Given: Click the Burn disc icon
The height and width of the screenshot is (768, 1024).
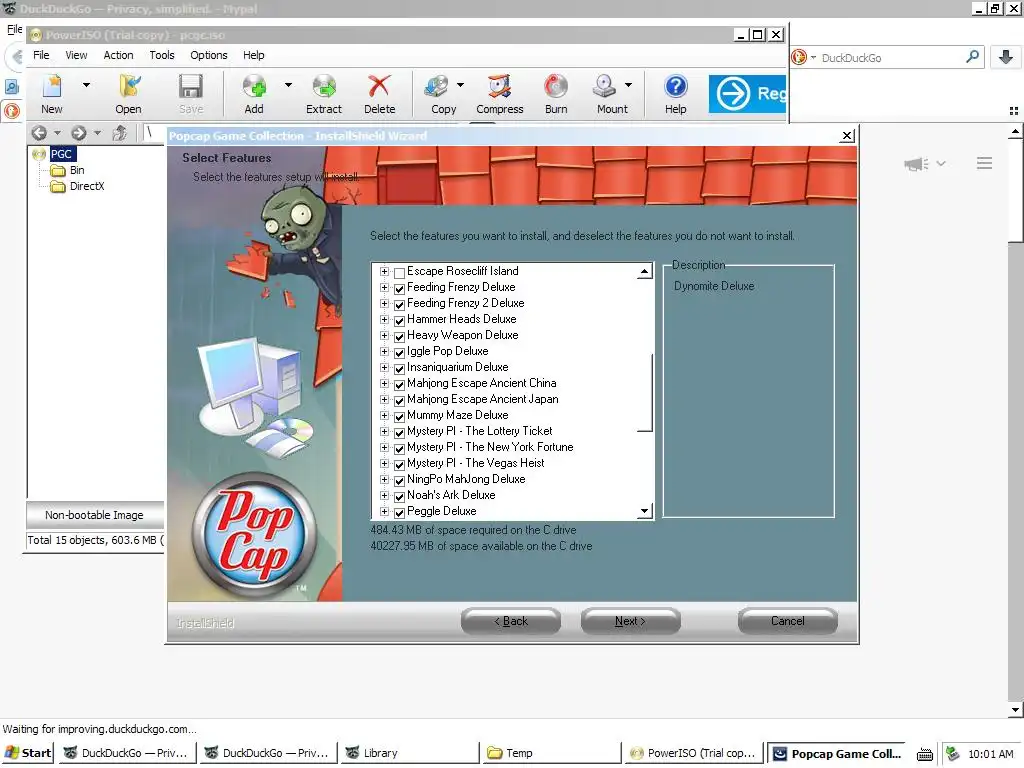Looking at the screenshot, I should tap(556, 87).
